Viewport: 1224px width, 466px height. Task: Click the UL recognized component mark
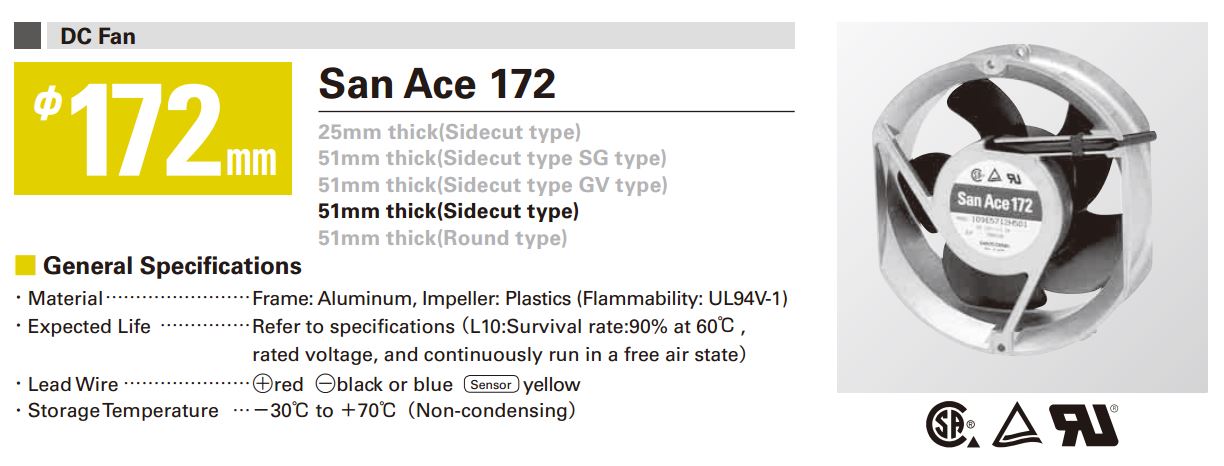click(x=1086, y=425)
